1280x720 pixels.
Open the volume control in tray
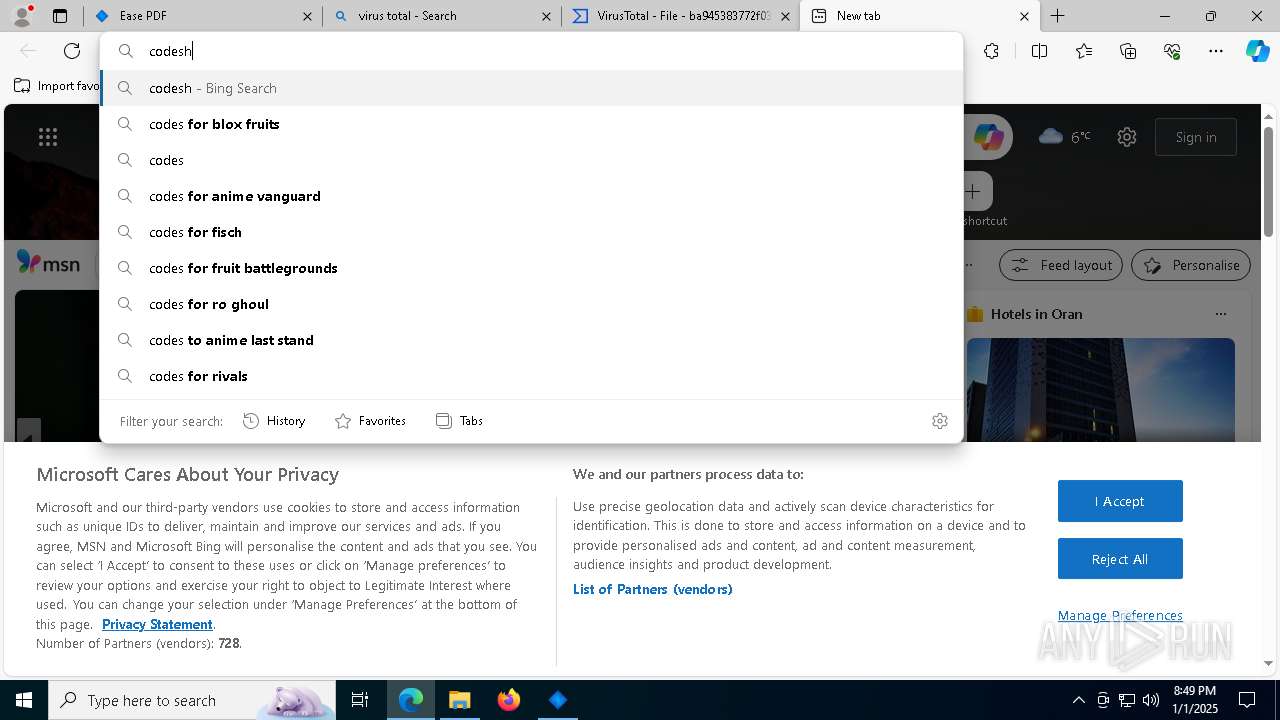coord(1151,700)
